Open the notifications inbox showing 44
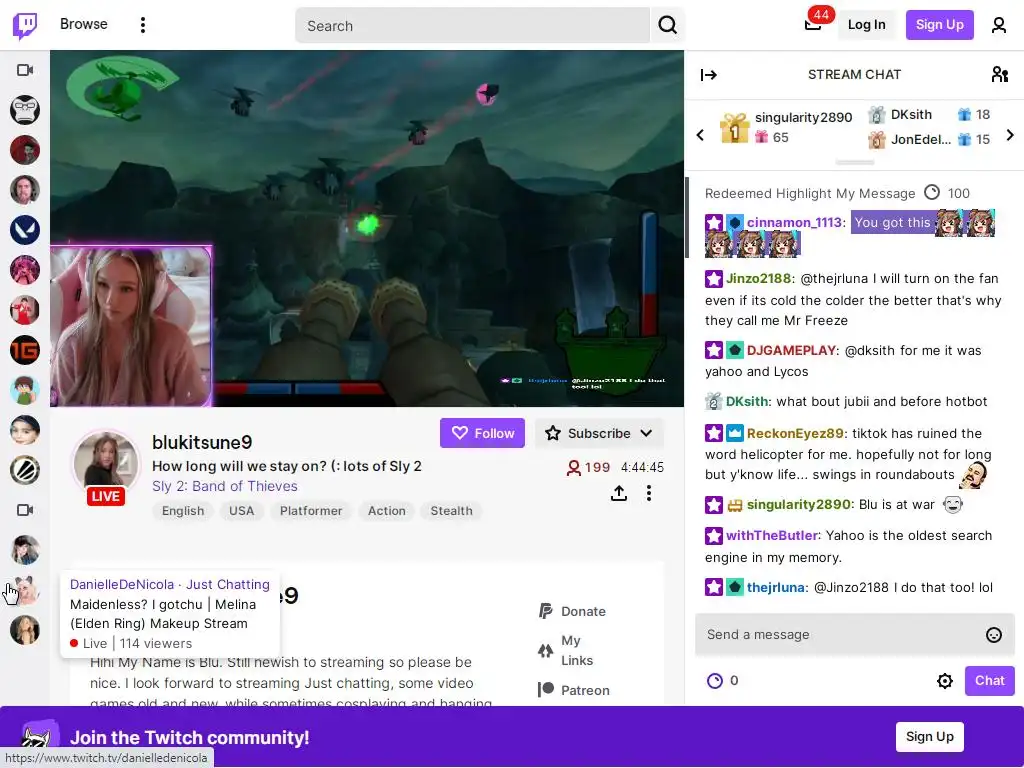The image size is (1024, 768). click(x=813, y=24)
